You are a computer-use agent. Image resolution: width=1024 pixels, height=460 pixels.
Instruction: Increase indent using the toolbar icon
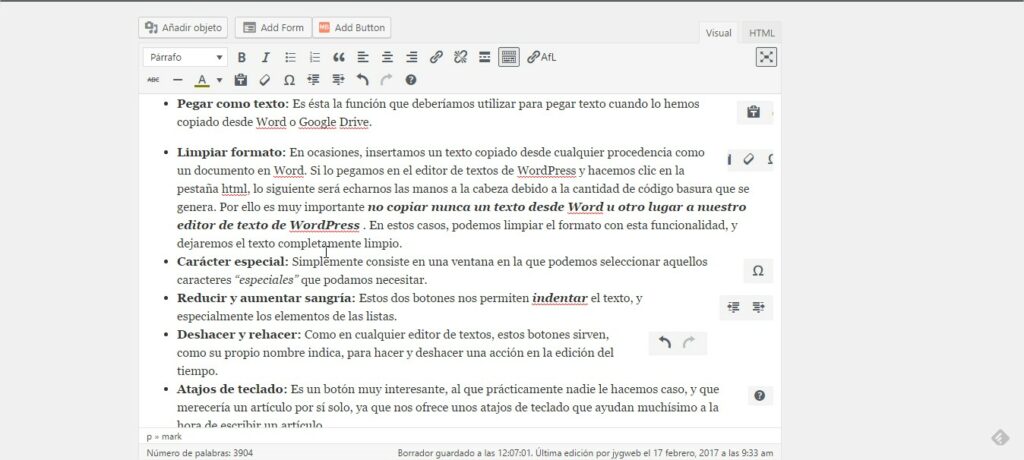[x=338, y=80]
